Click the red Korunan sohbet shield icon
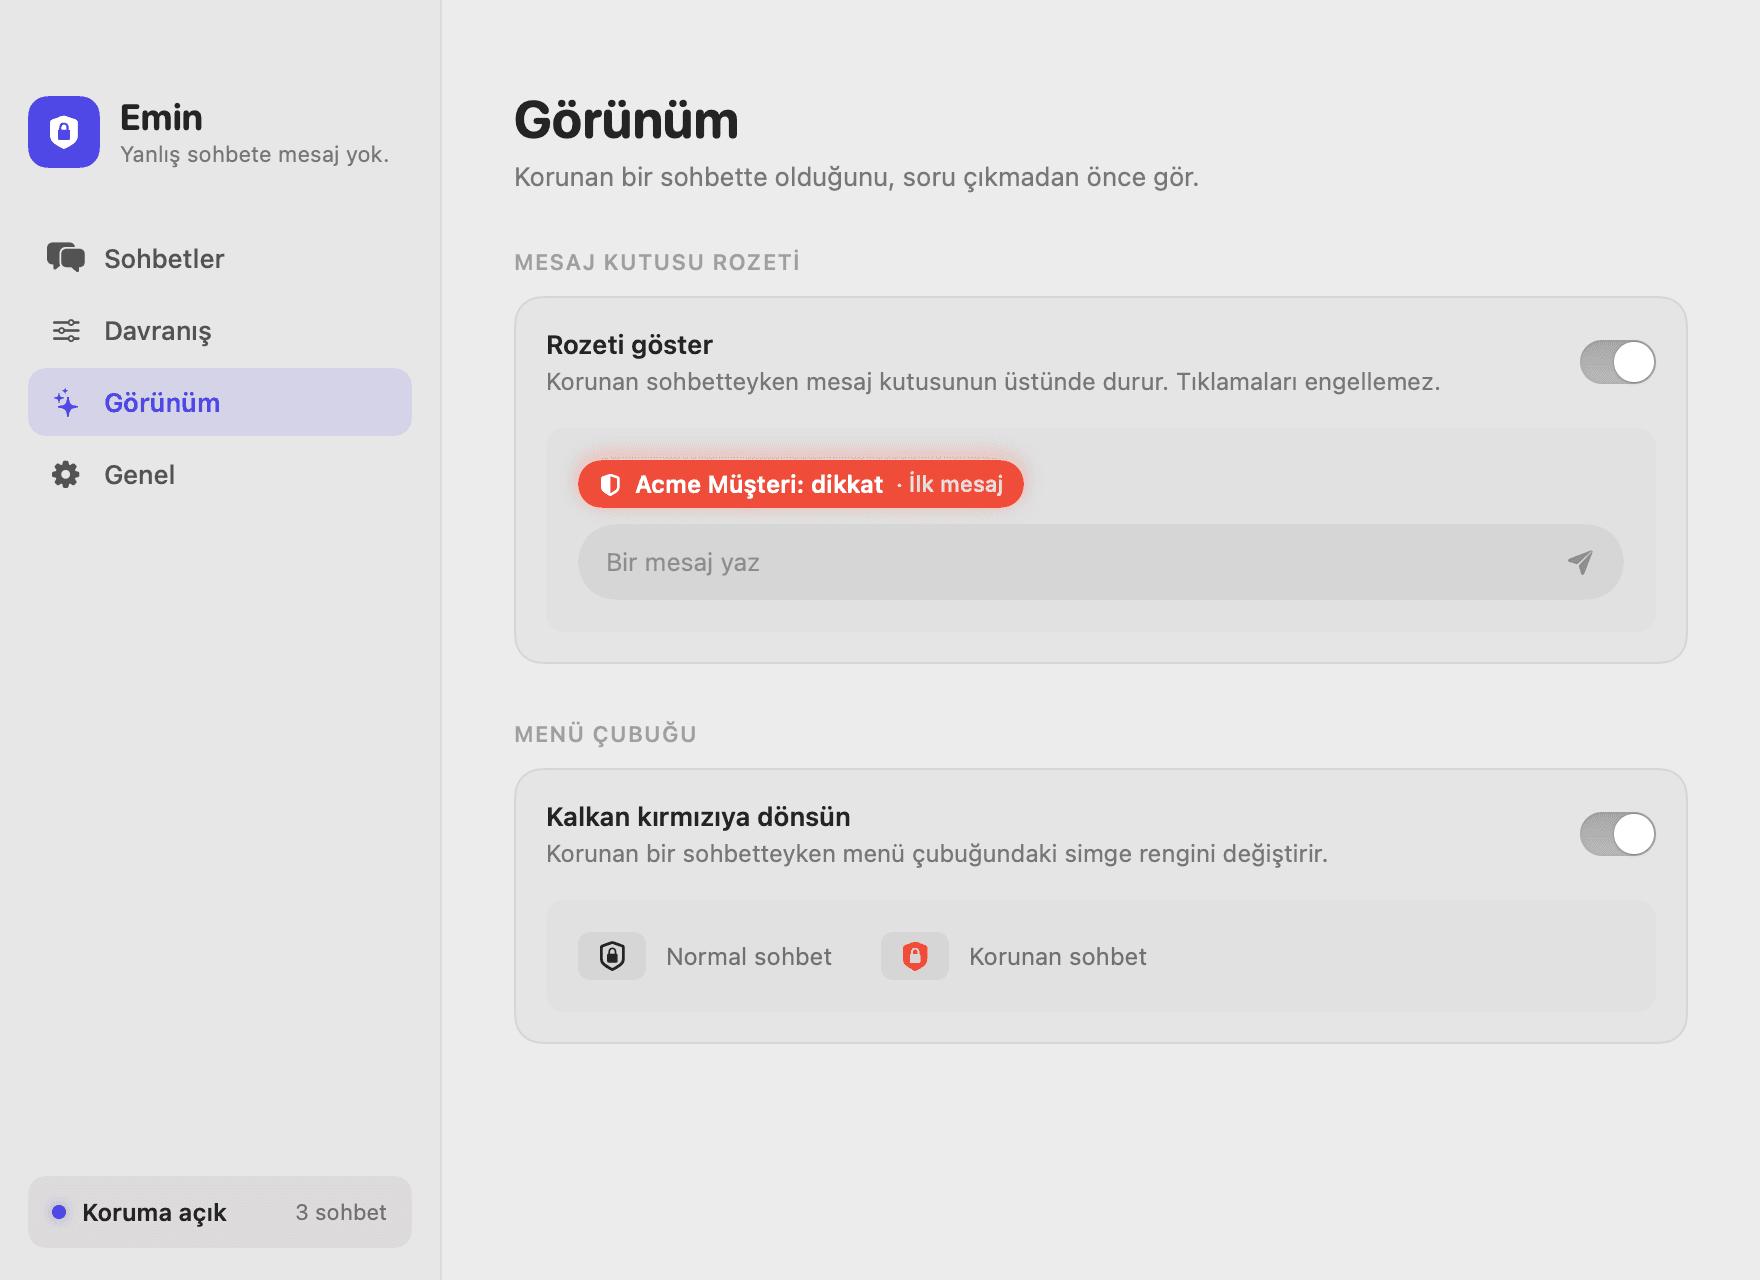This screenshot has height=1280, width=1760. [x=915, y=956]
